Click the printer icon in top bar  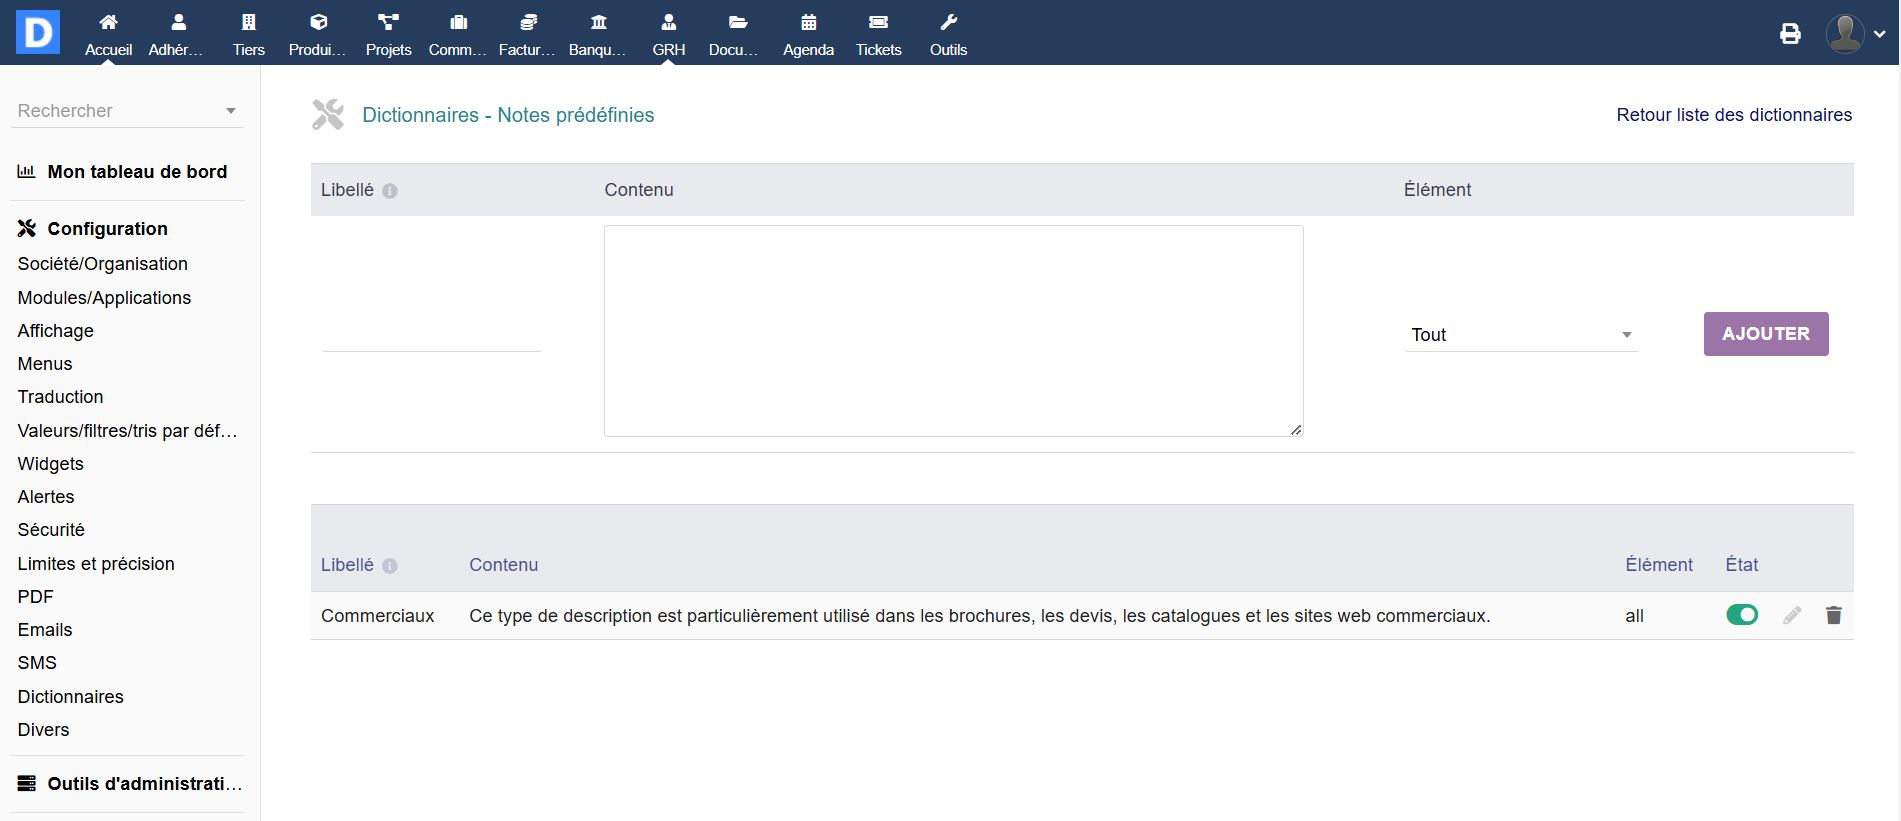tap(1790, 34)
